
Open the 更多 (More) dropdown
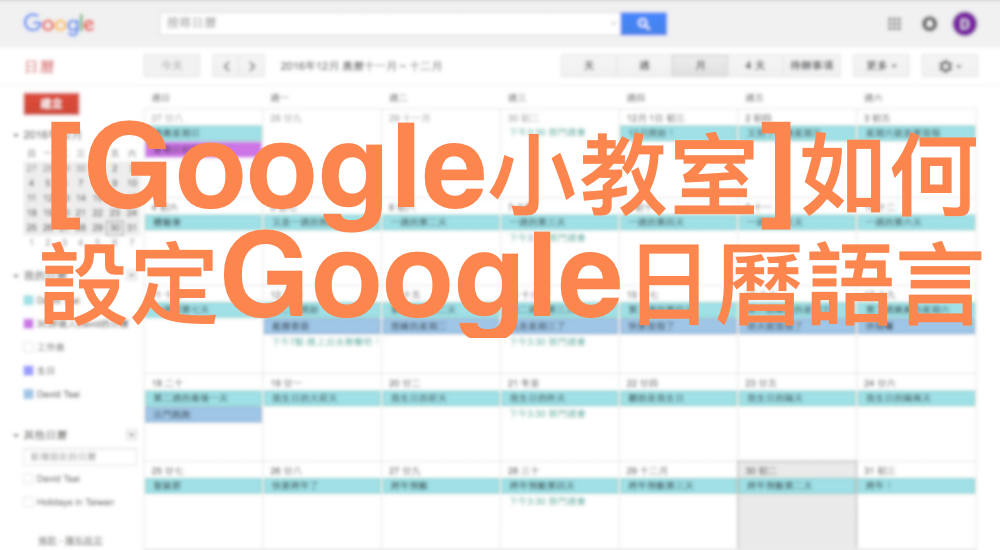[881, 66]
